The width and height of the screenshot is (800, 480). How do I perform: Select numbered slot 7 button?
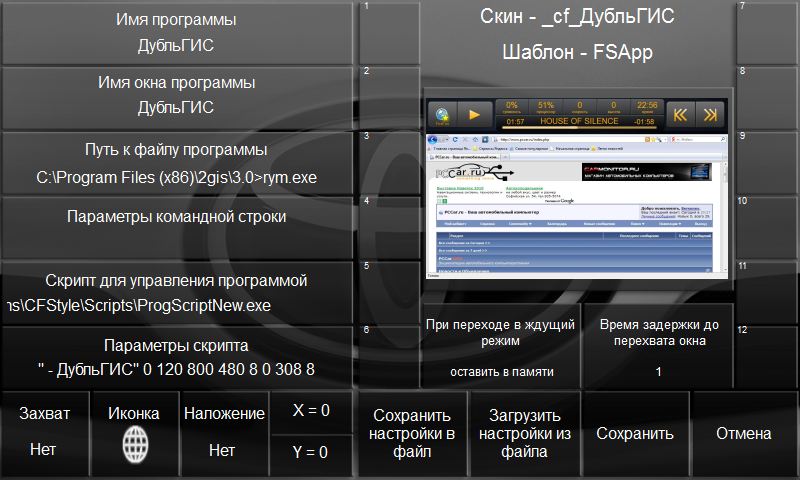click(767, 32)
